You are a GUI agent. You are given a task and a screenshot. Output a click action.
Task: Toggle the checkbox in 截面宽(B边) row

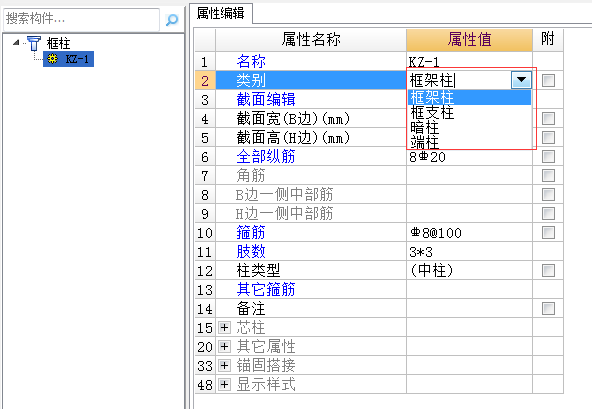click(x=548, y=119)
